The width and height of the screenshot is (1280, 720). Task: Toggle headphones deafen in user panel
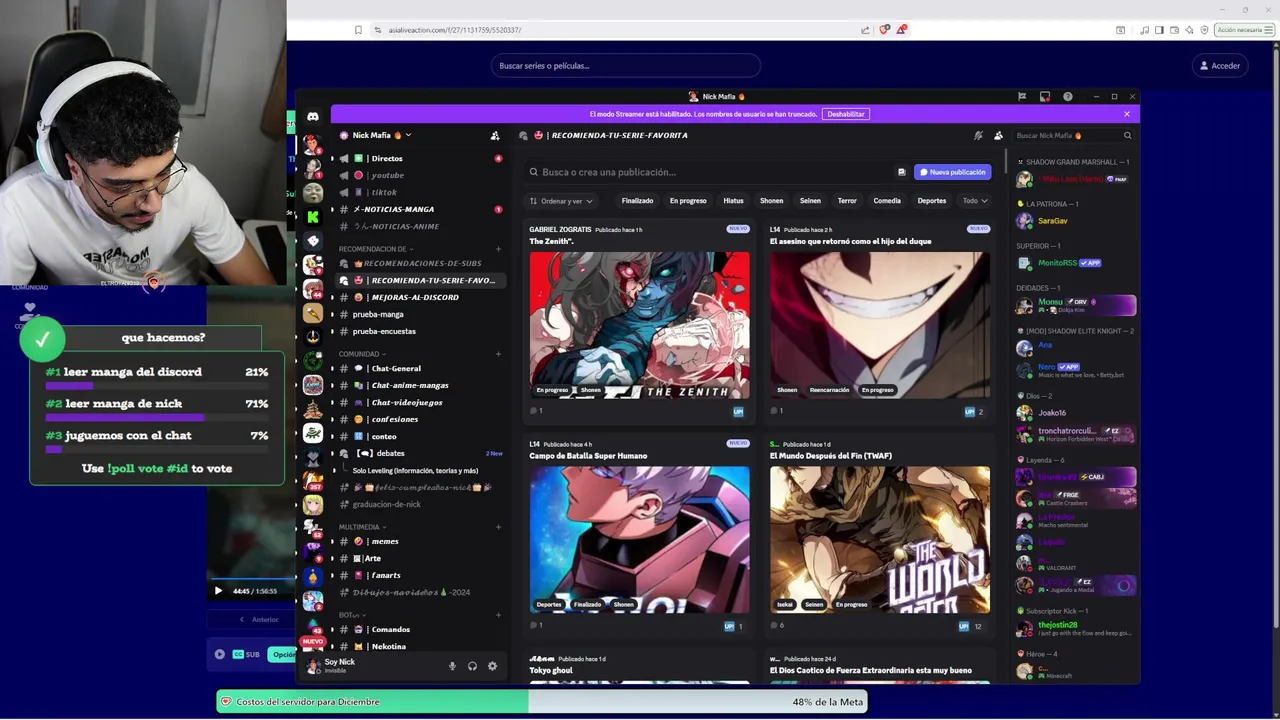tap(472, 666)
